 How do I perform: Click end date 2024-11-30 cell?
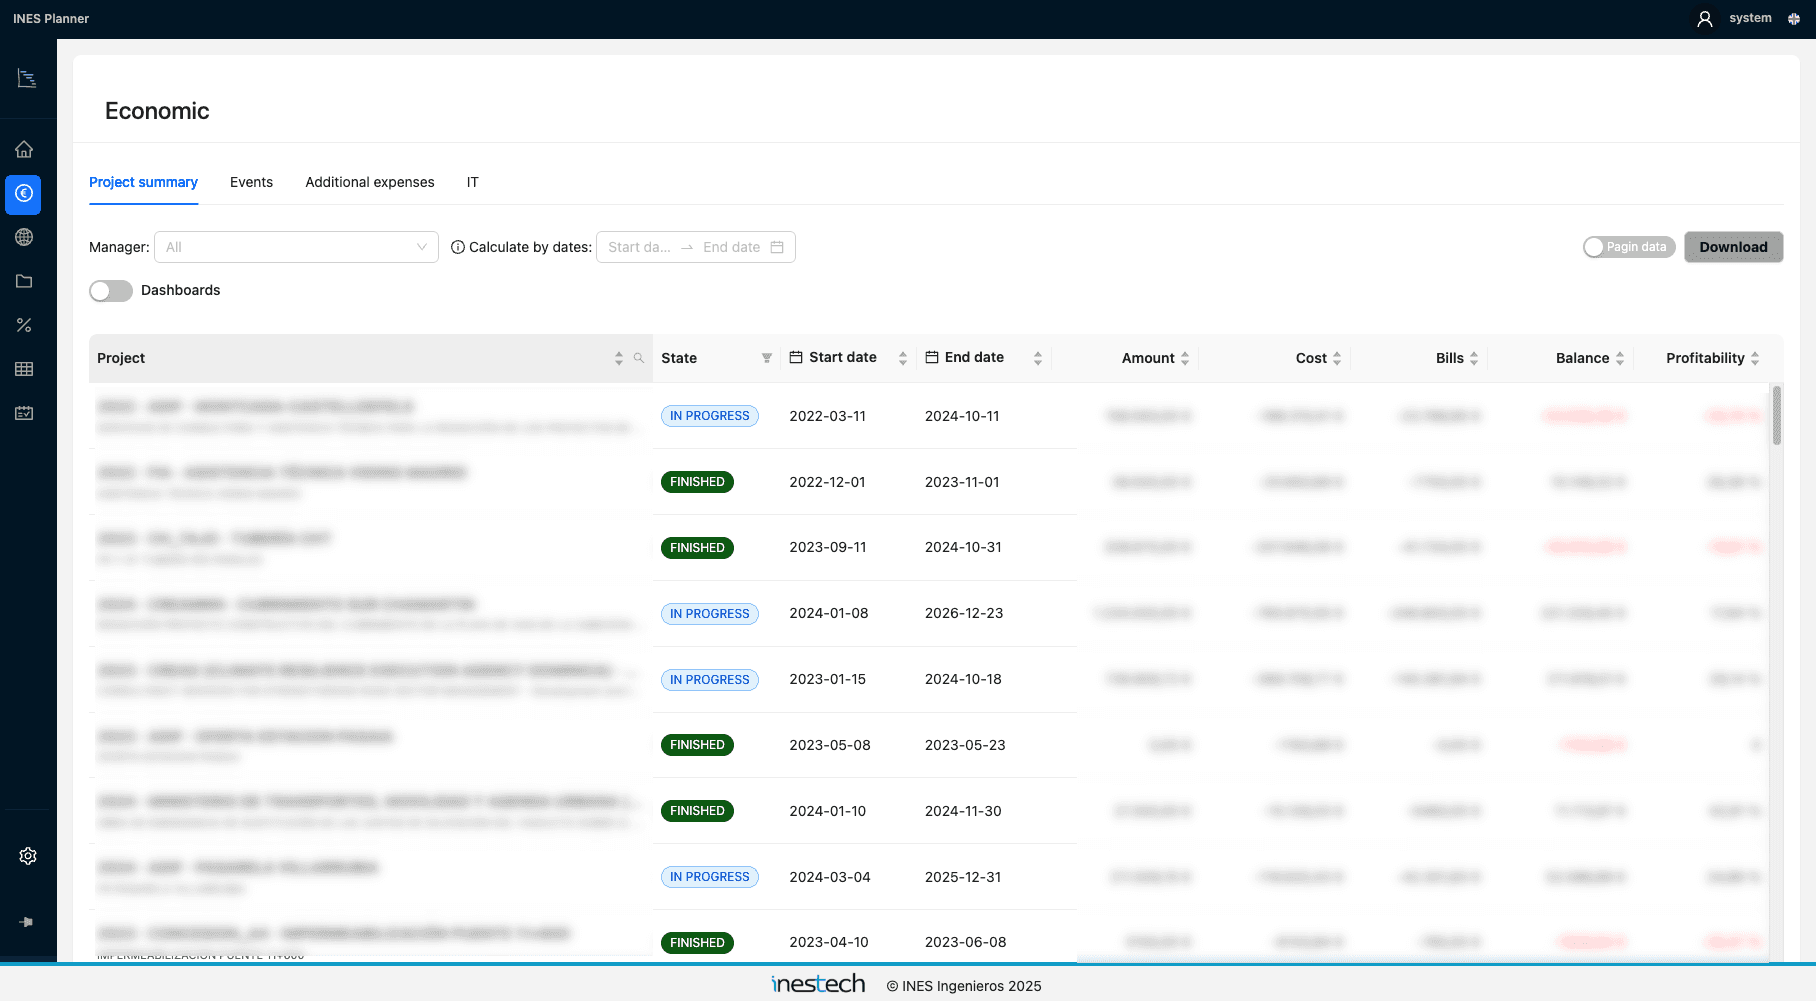coord(963,811)
